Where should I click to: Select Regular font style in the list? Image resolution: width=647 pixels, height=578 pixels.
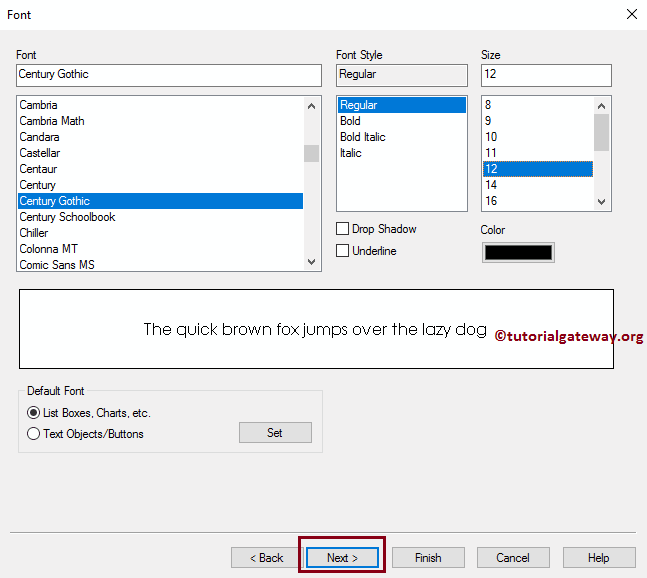tap(402, 105)
